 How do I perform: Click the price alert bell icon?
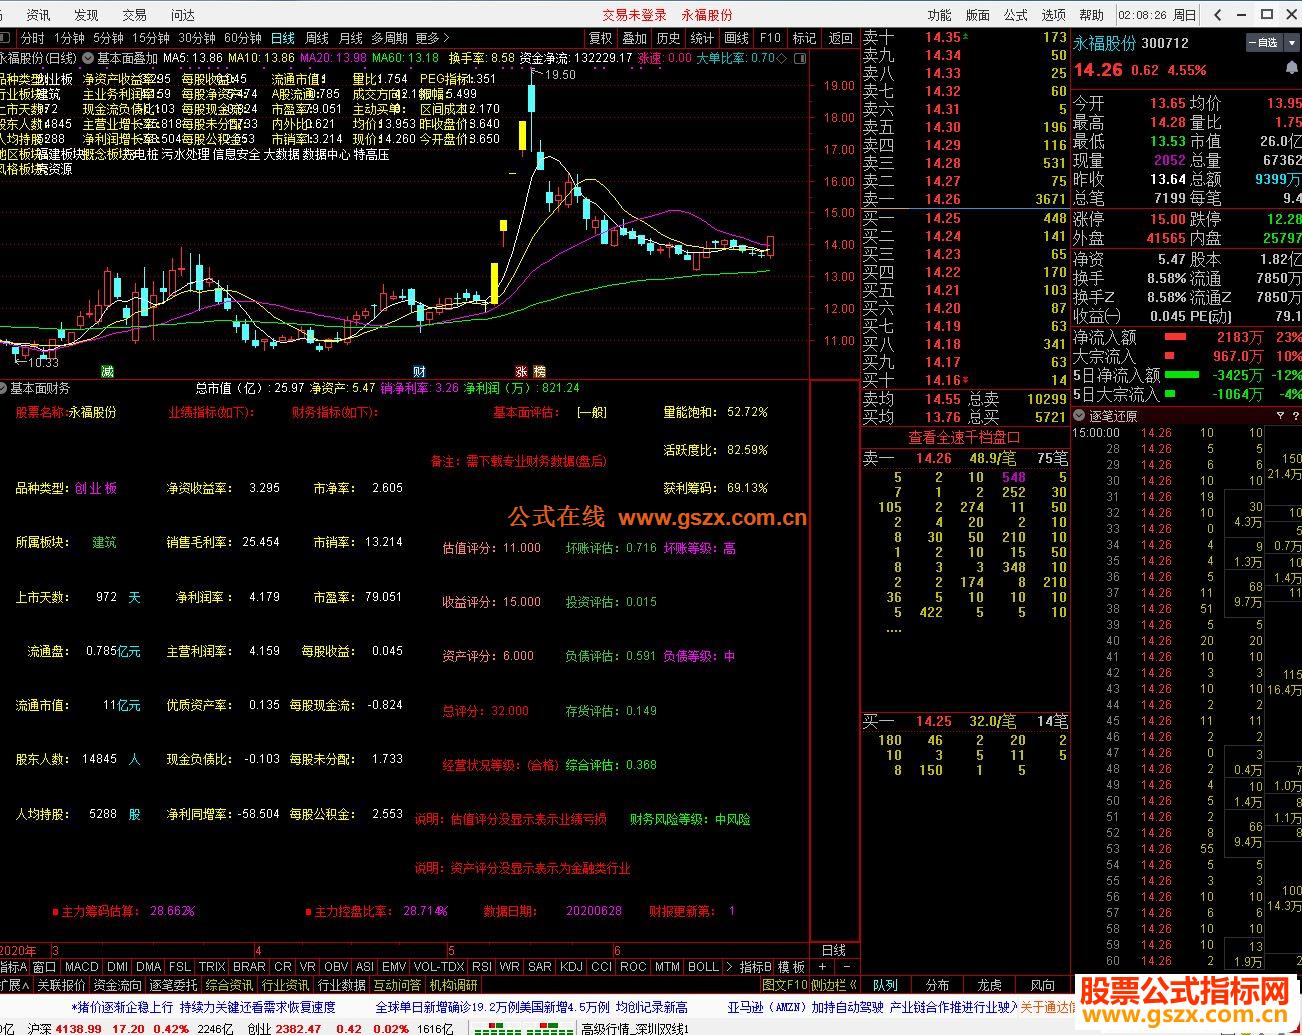click(1291, 67)
